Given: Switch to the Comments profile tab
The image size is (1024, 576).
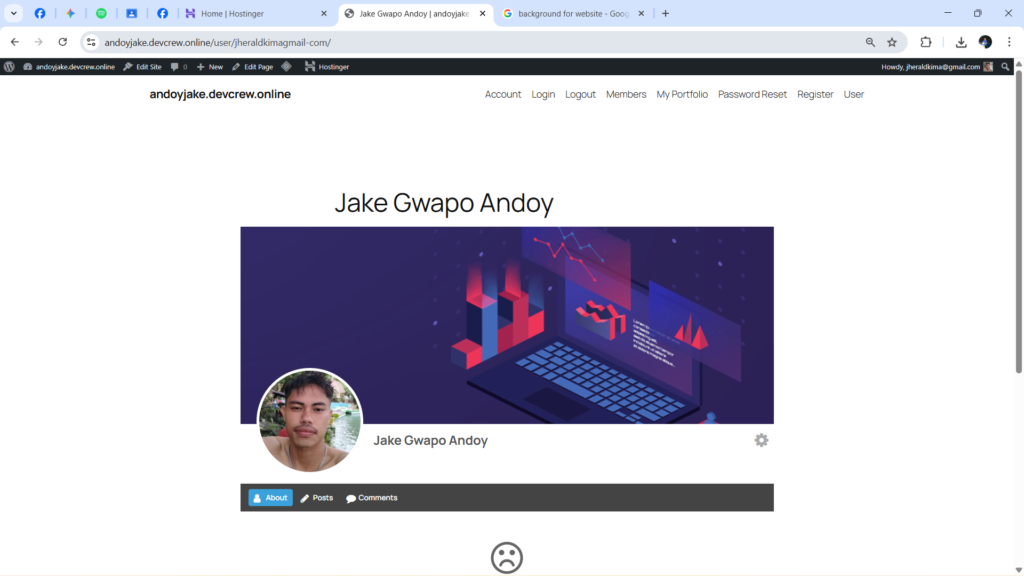Looking at the screenshot, I should 372,498.
